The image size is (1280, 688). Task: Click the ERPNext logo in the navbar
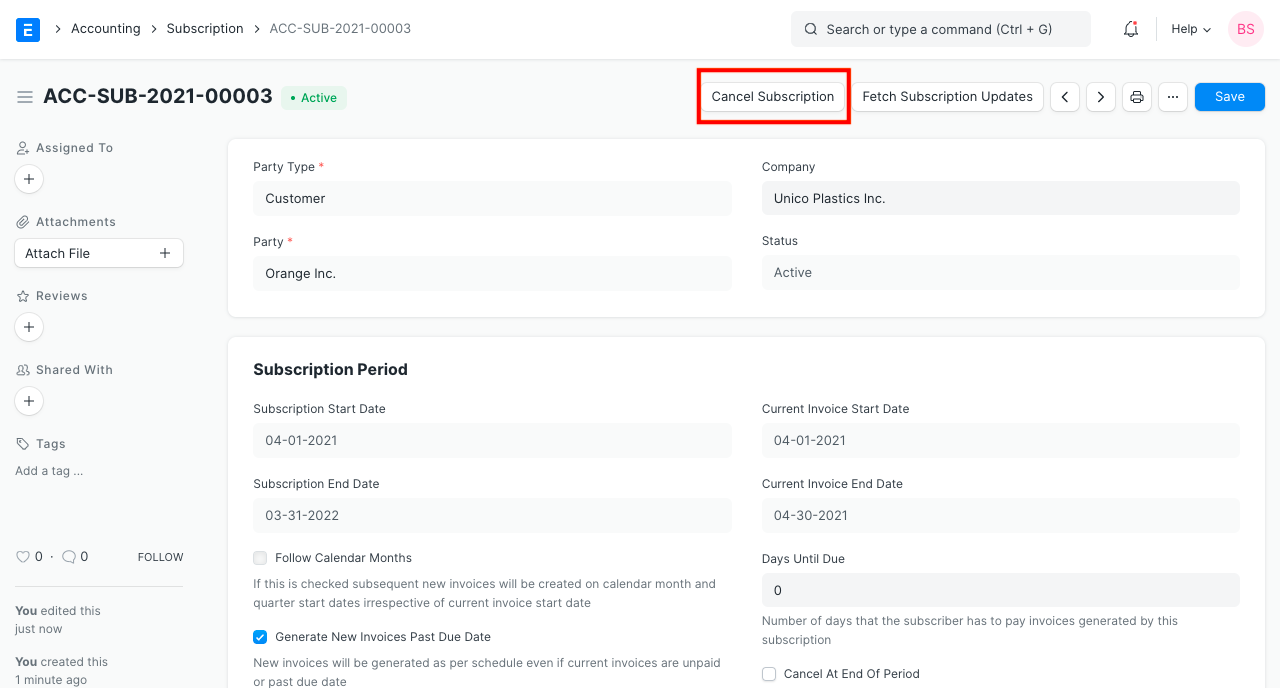coord(27,28)
